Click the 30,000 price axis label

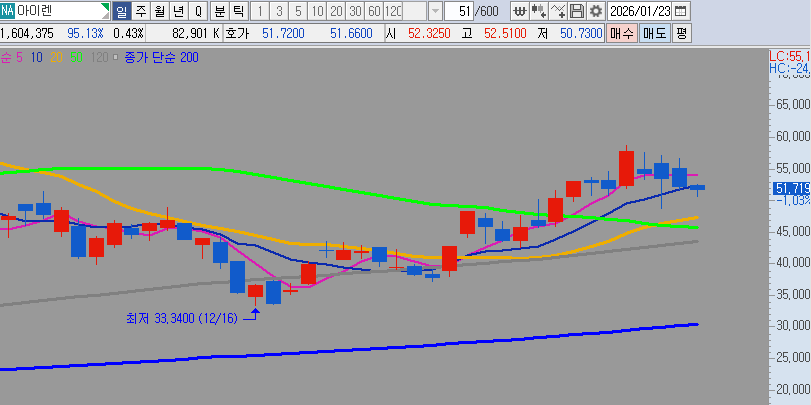pyautogui.click(x=793, y=326)
